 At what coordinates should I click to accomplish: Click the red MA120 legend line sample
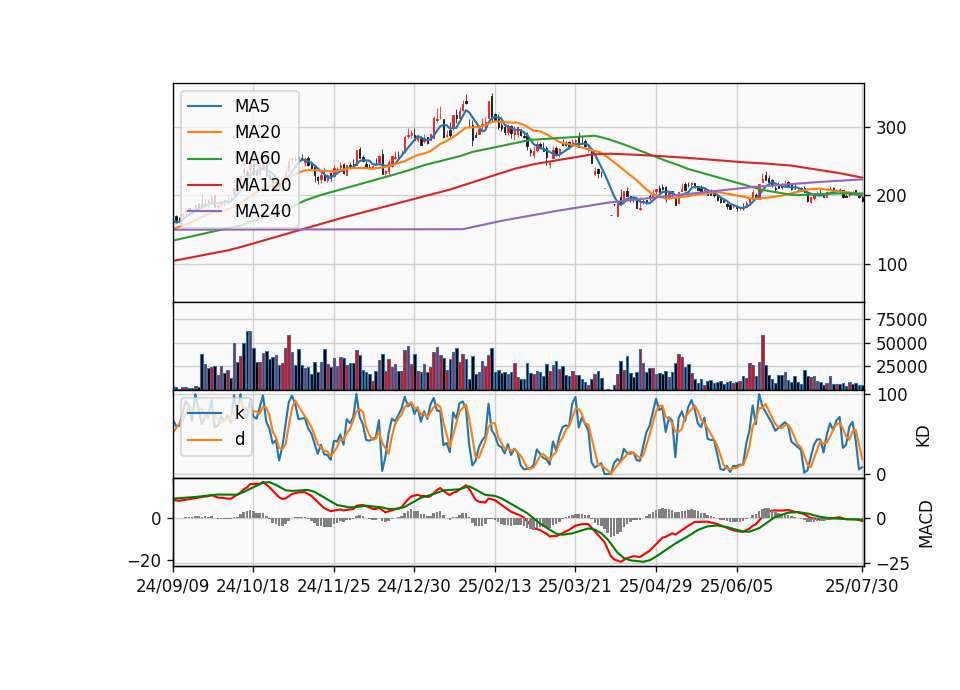click(x=204, y=185)
